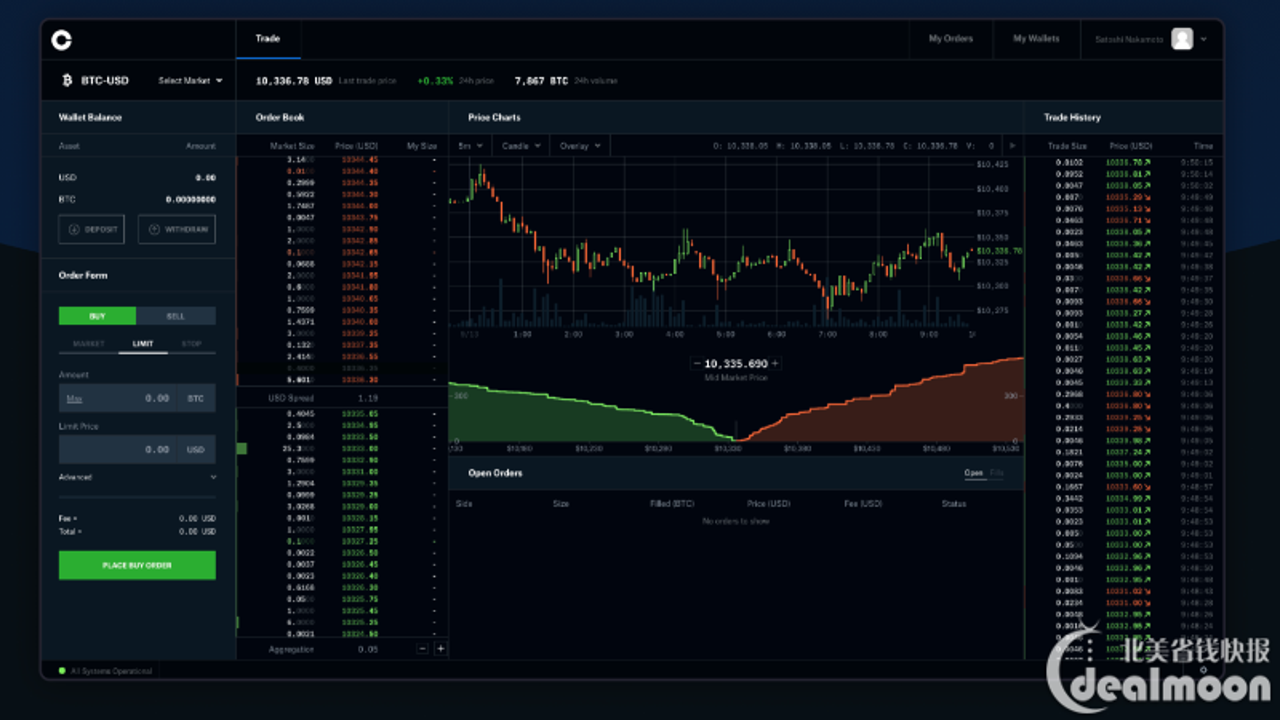Image resolution: width=1280 pixels, height=720 pixels.
Task: Go to My Wallets
Action: [x=1036, y=39]
